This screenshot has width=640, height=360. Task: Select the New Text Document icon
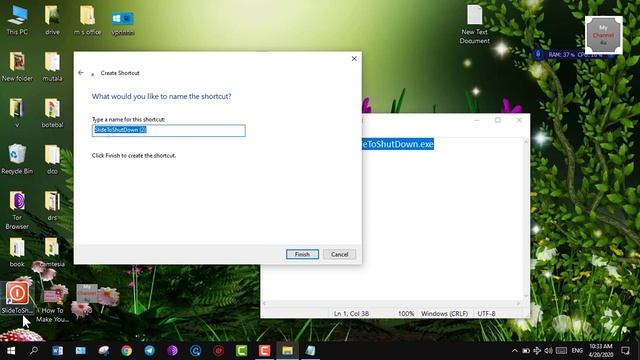(474, 24)
